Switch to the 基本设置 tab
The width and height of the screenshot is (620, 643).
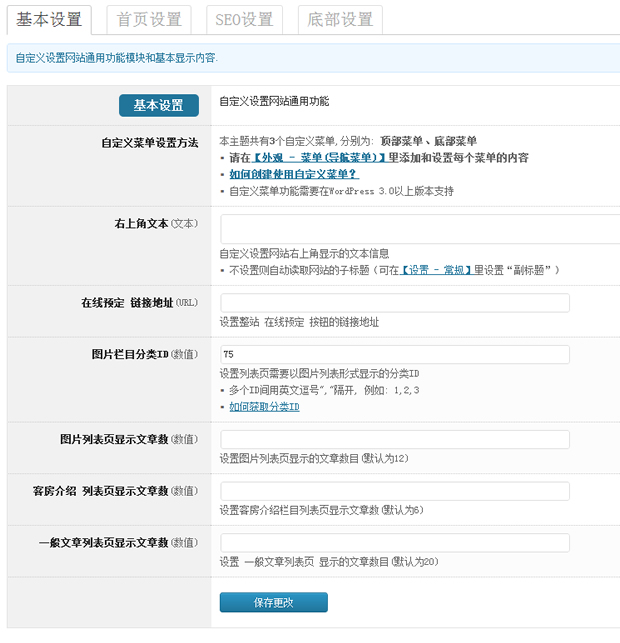click(x=49, y=20)
